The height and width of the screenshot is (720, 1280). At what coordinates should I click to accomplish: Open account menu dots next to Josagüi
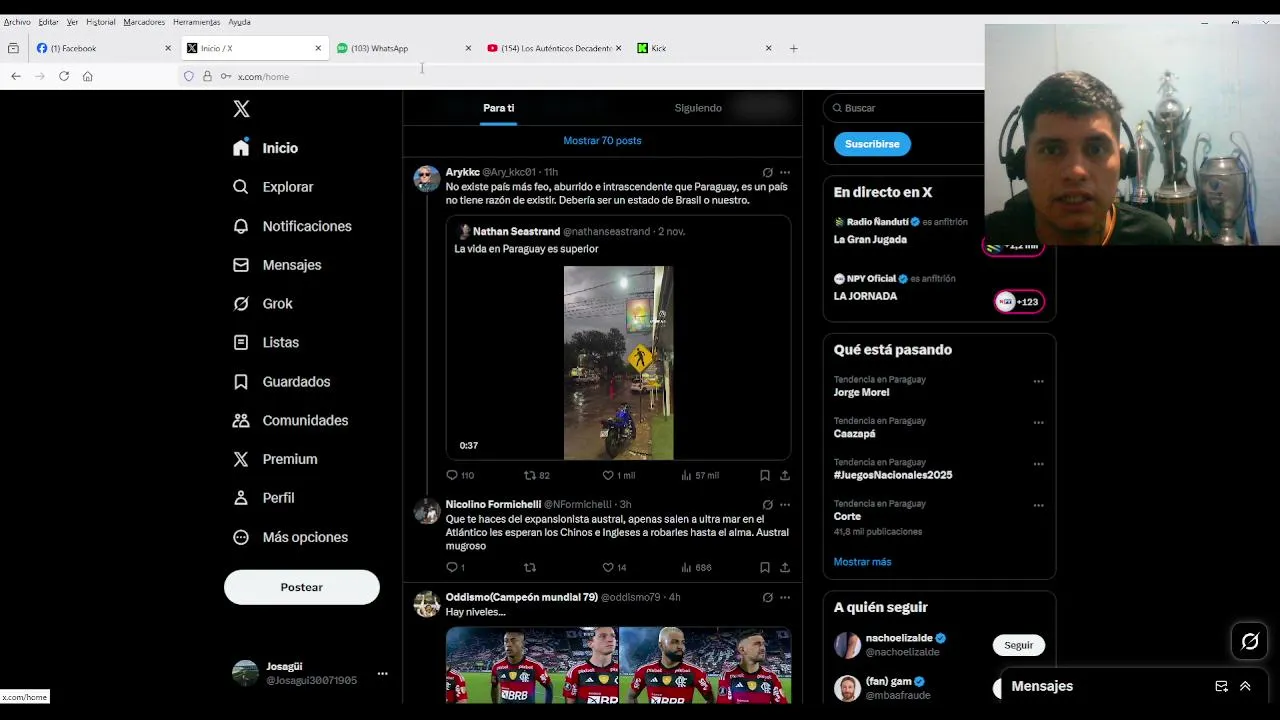(382, 674)
